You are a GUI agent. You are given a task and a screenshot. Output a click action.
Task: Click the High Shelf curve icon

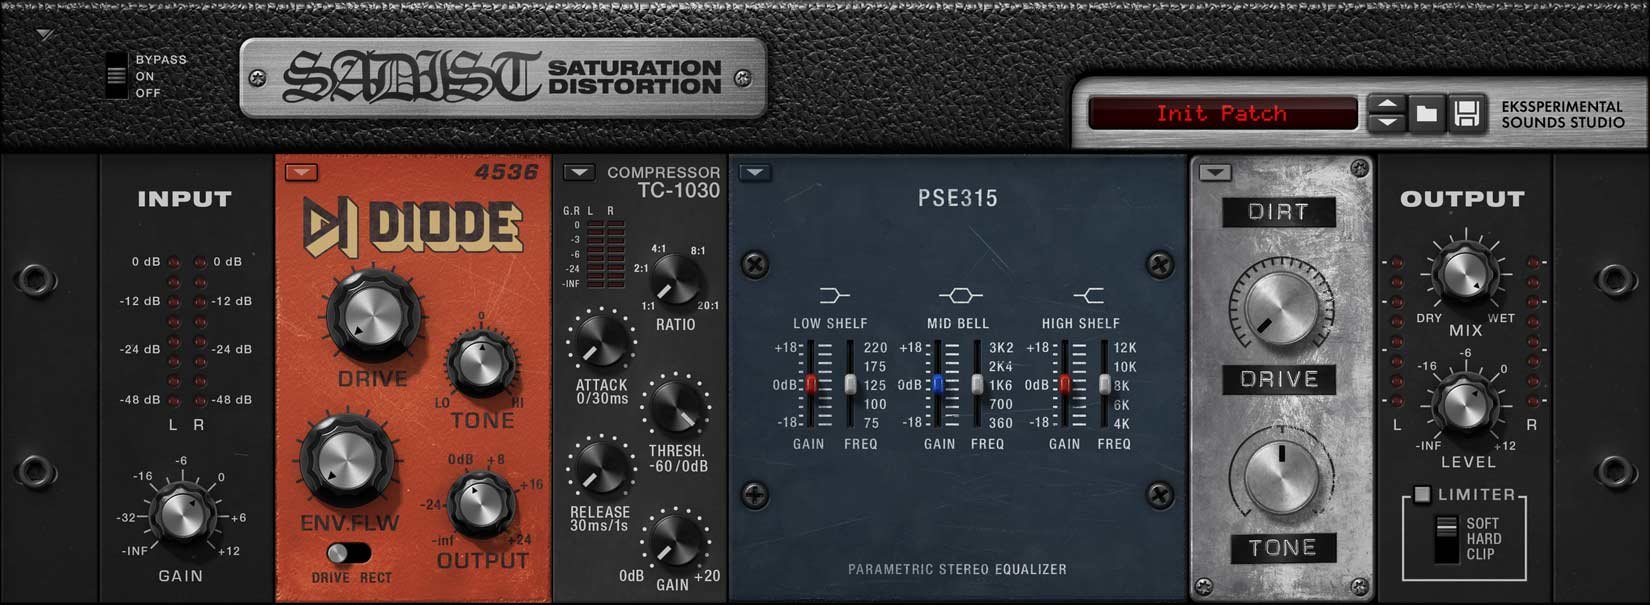click(1088, 295)
